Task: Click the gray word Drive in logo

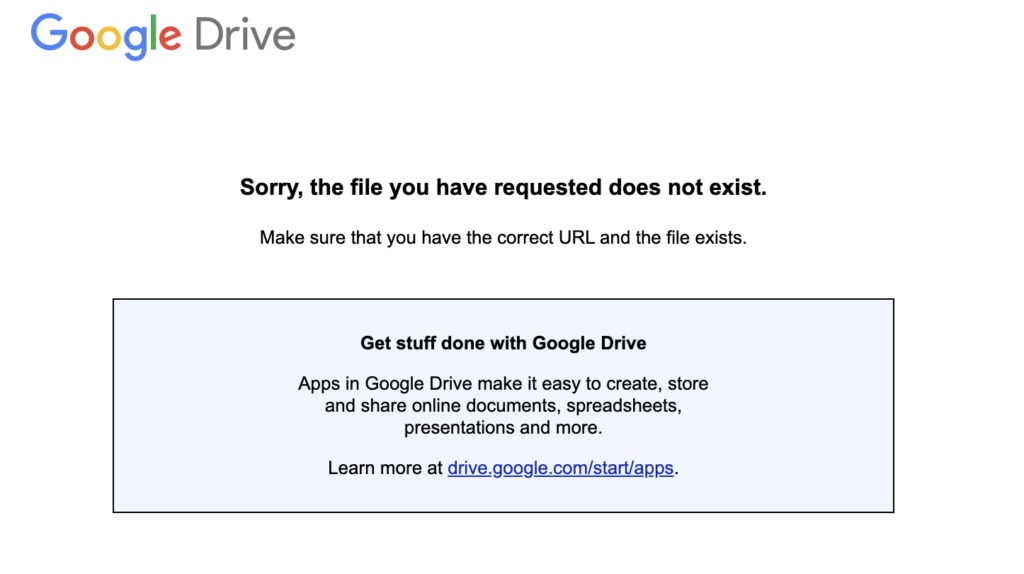Action: tap(245, 35)
